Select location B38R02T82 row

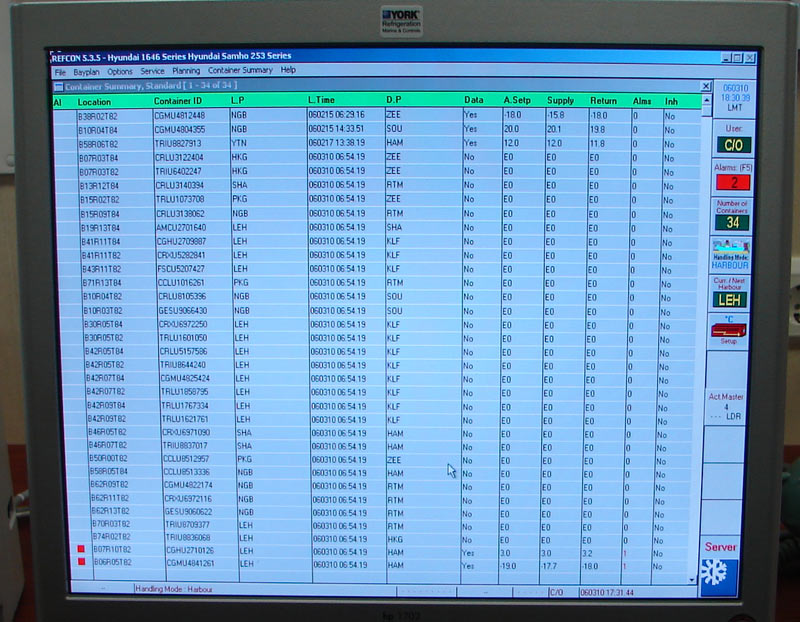click(x=377, y=116)
